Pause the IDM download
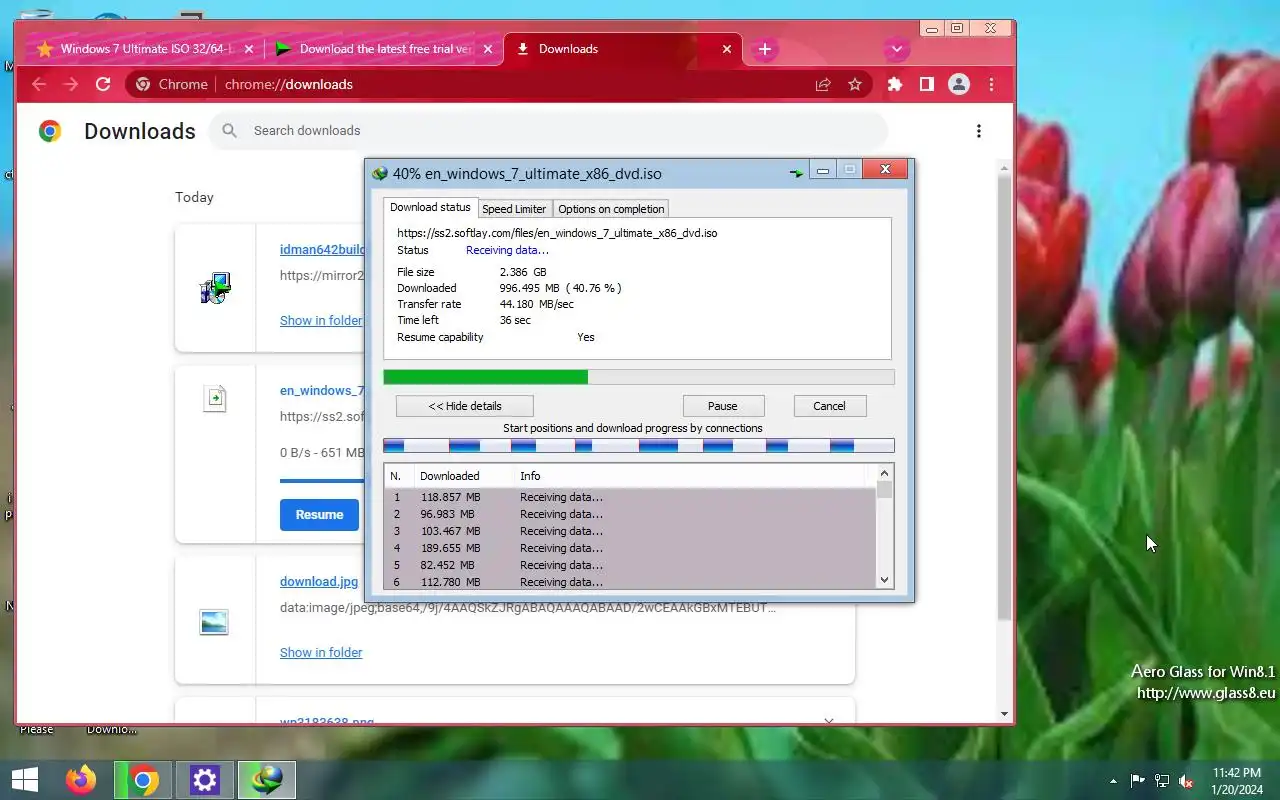 pyautogui.click(x=723, y=406)
